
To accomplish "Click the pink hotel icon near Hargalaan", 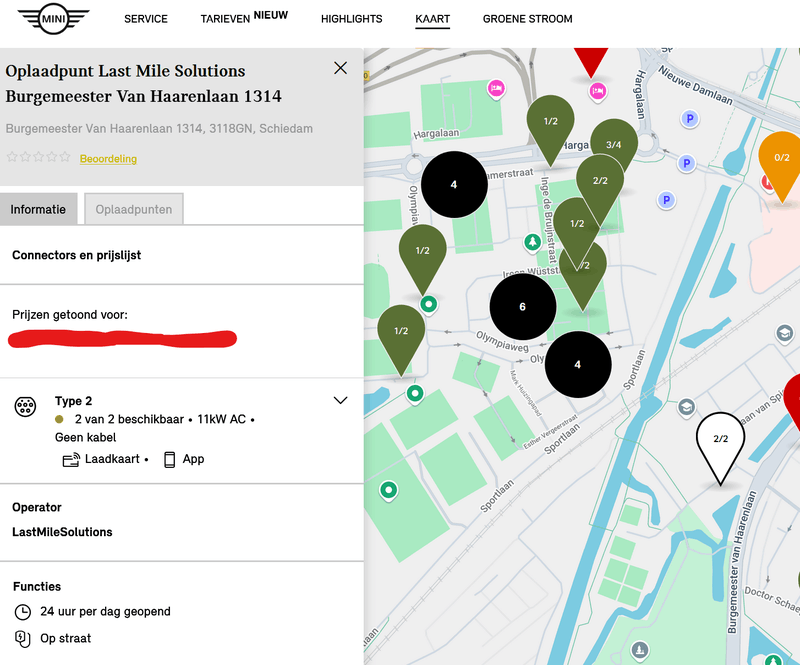I will click(x=496, y=89).
